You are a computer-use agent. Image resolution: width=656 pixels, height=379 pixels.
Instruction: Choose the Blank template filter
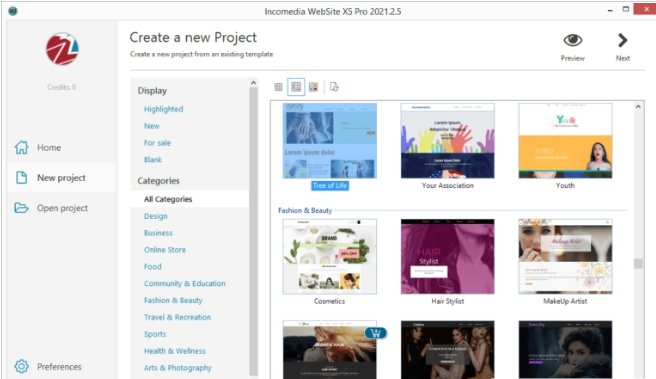point(153,159)
